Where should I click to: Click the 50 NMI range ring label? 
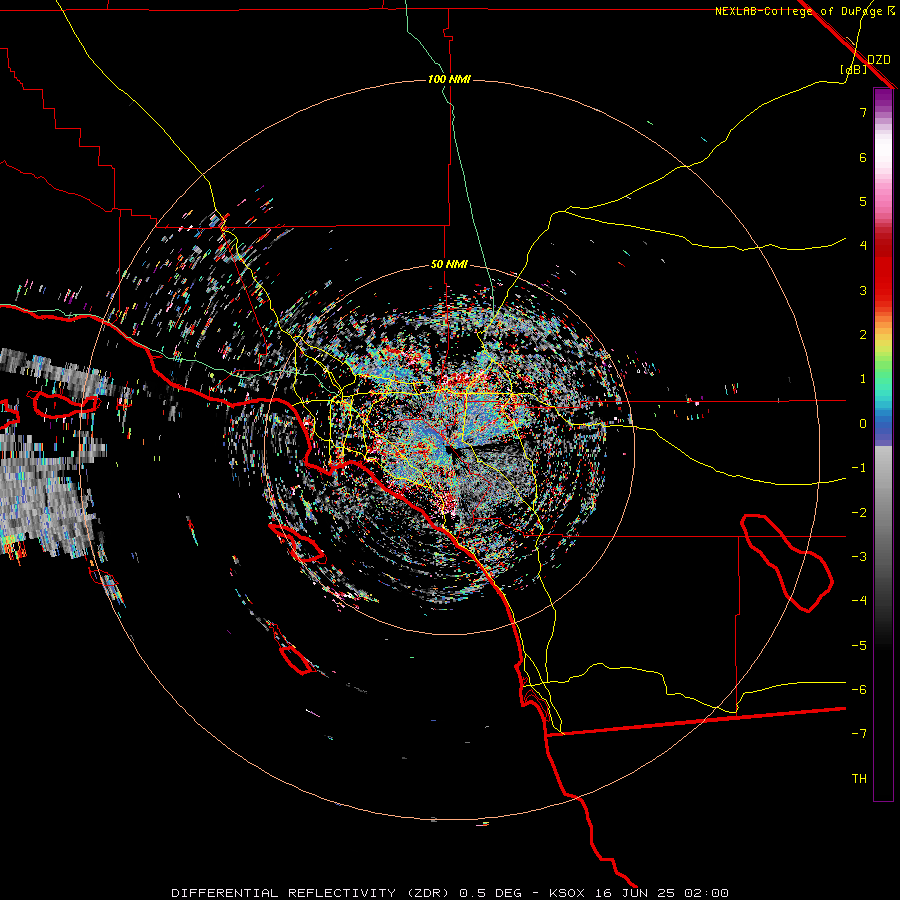point(449,264)
